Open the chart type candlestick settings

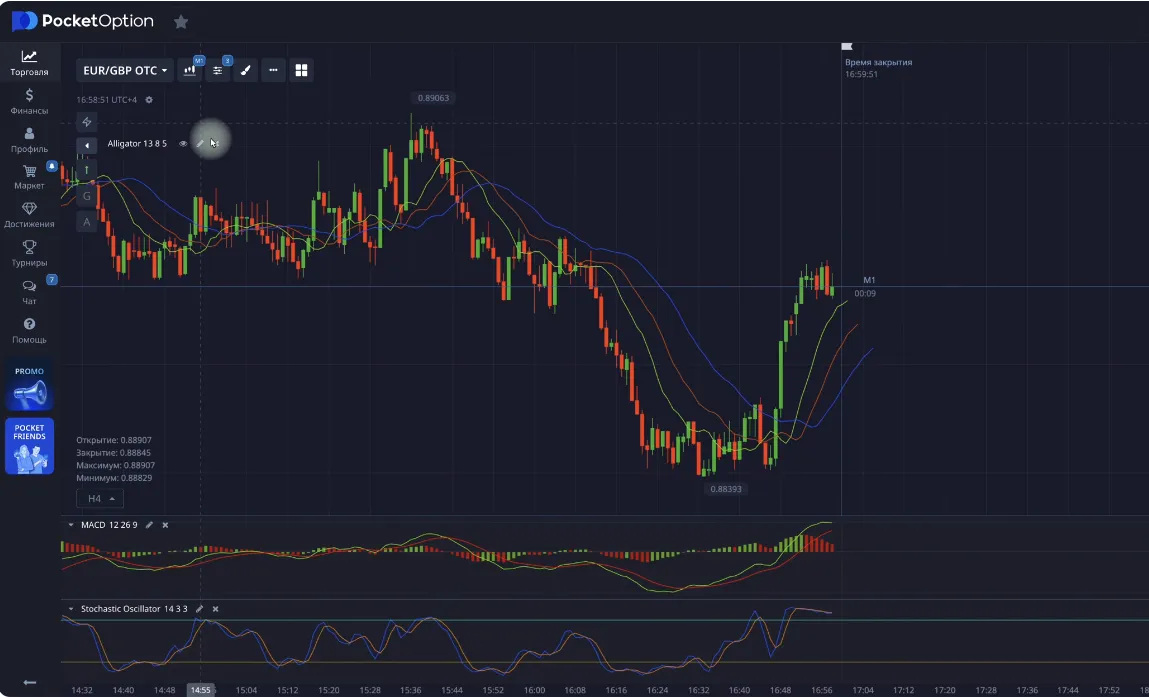coord(189,71)
